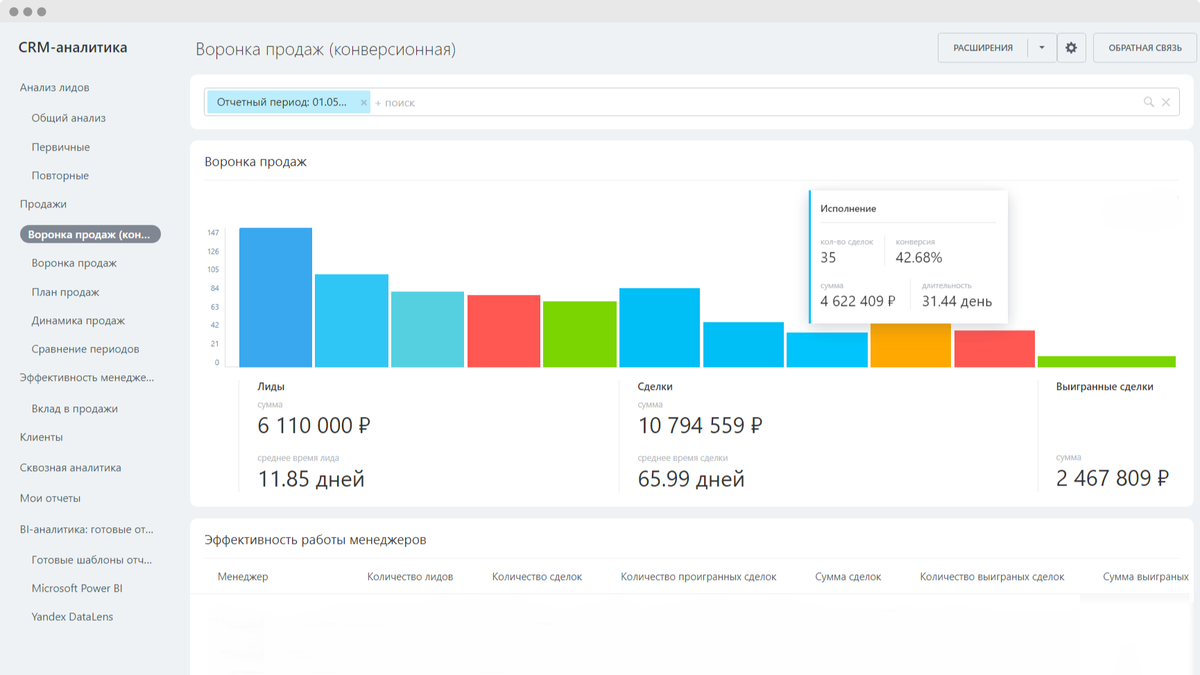
Task: Sort by Сумма сделок column
Action: (x=848, y=577)
